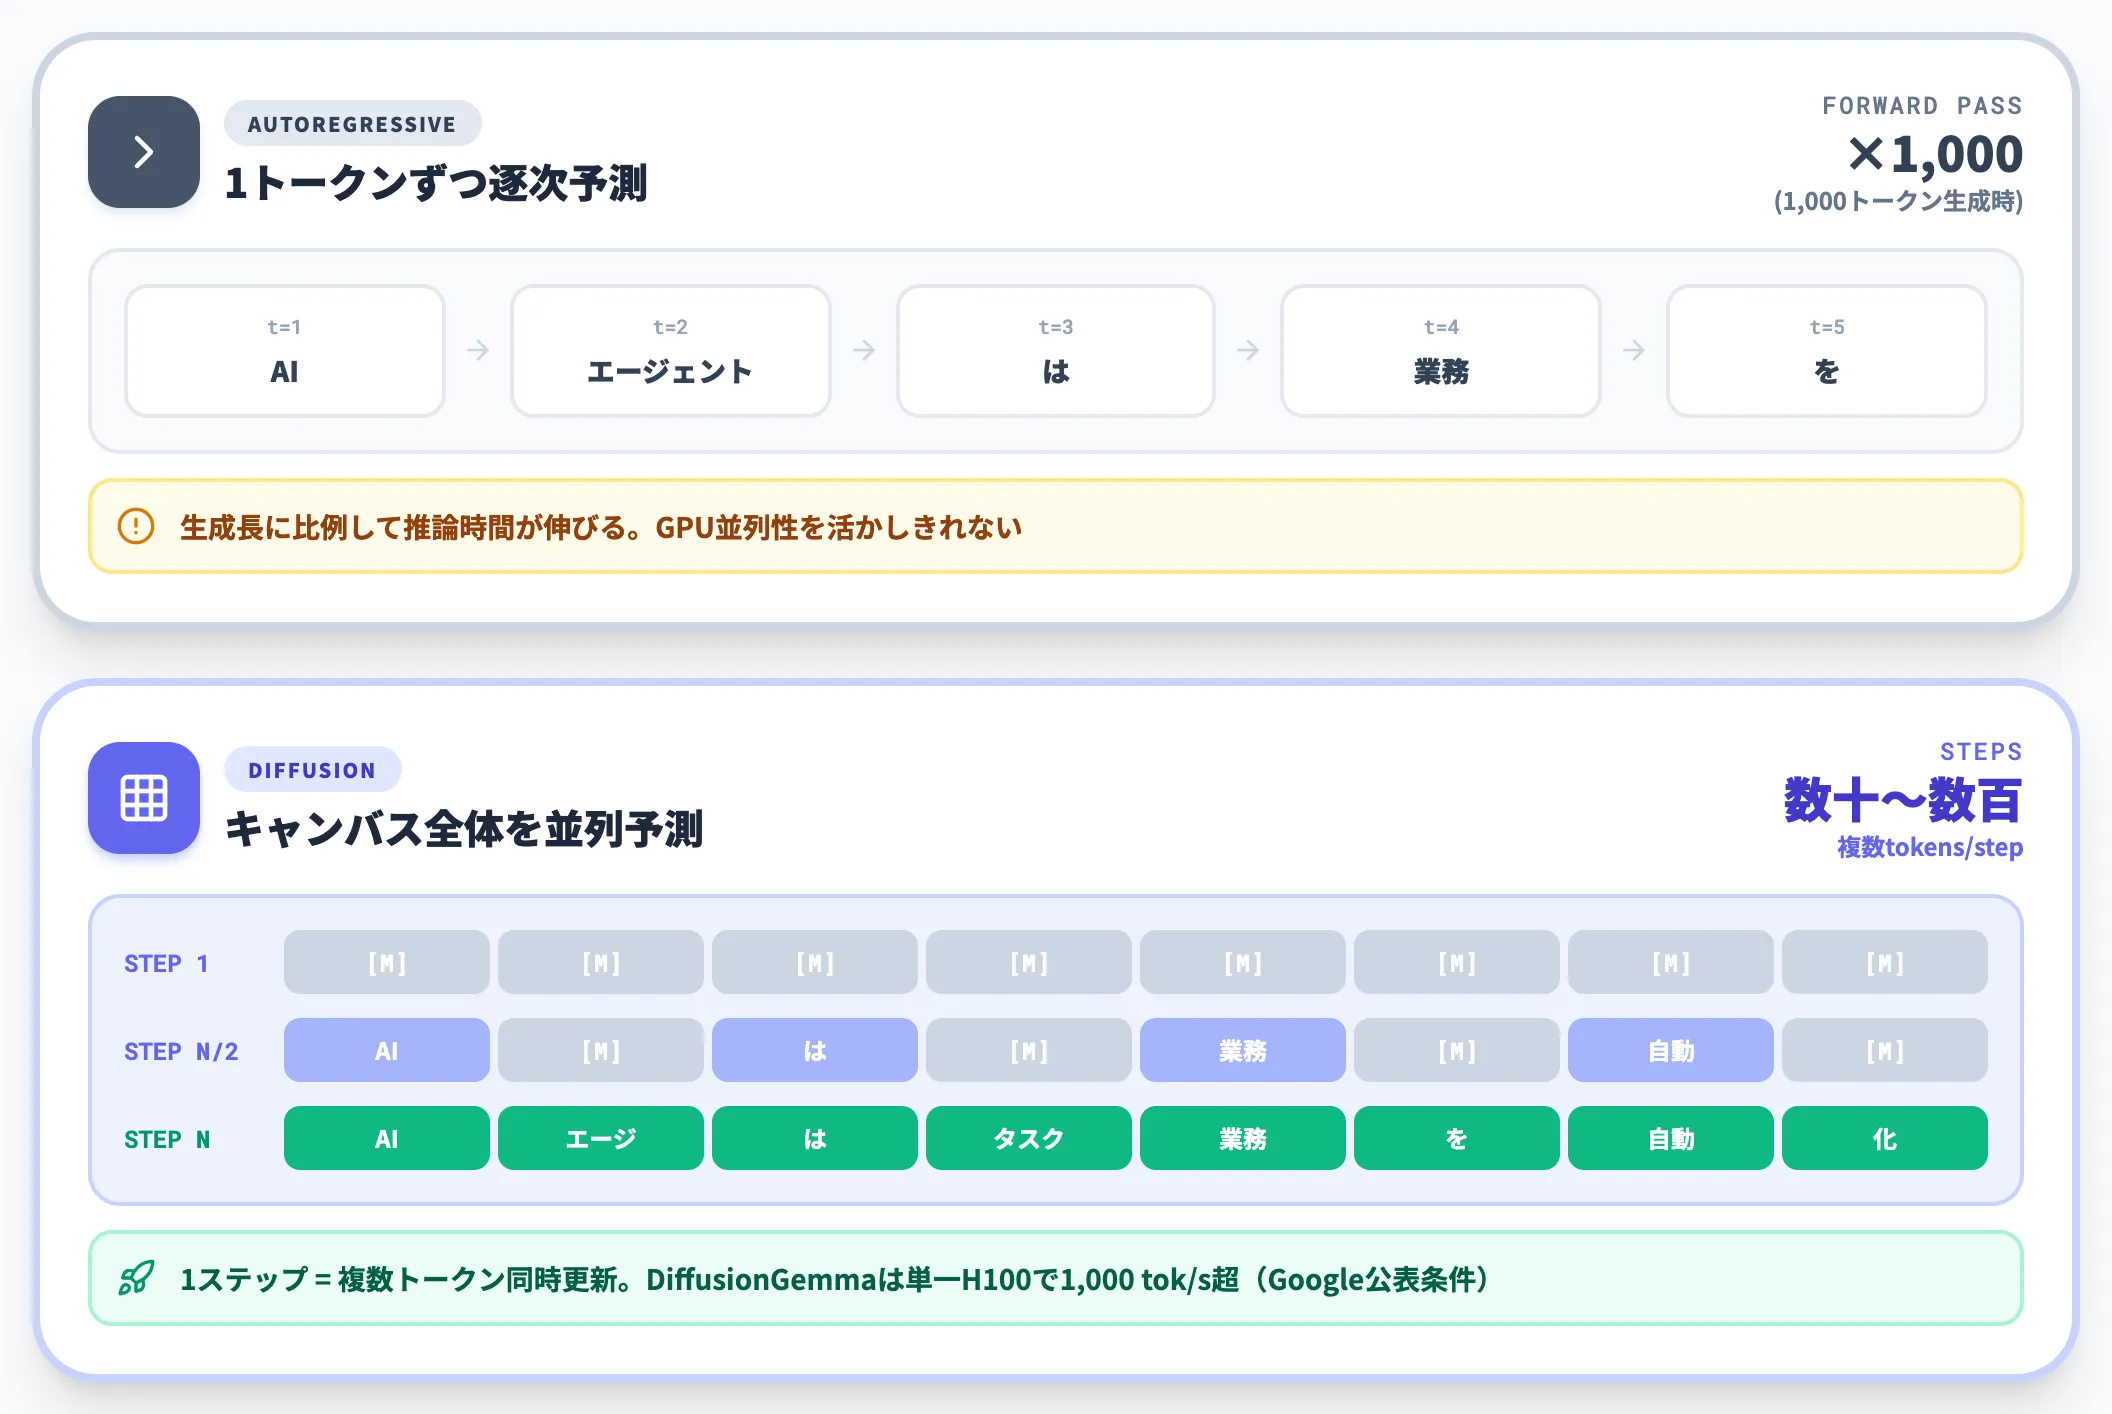Click the 自動 cell in the STEP N/2 row
This screenshot has width=2112, height=1414.
click(x=1671, y=1050)
